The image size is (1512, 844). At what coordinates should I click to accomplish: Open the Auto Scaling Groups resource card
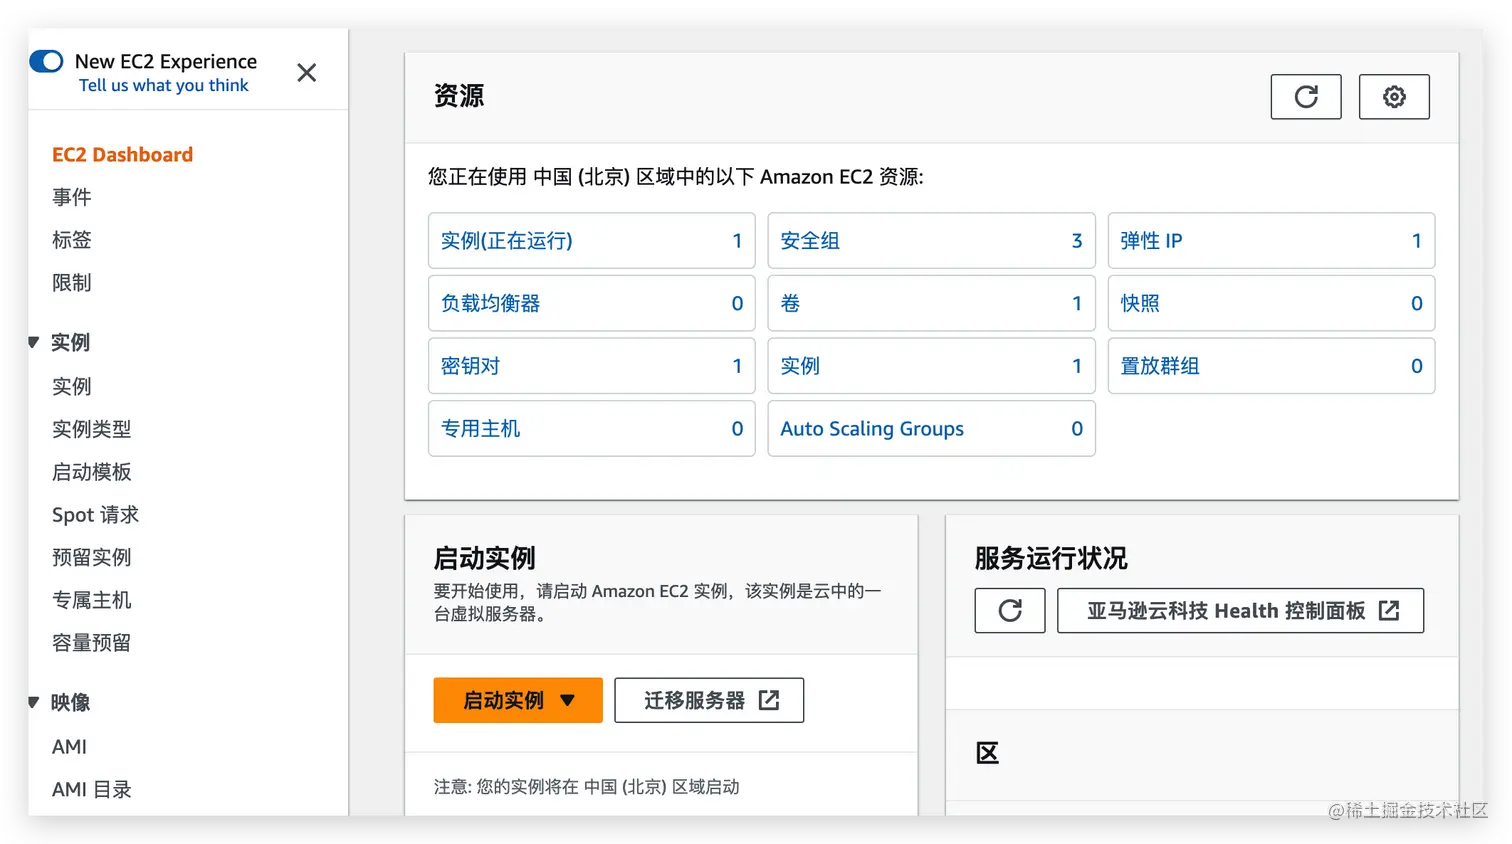tap(931, 428)
